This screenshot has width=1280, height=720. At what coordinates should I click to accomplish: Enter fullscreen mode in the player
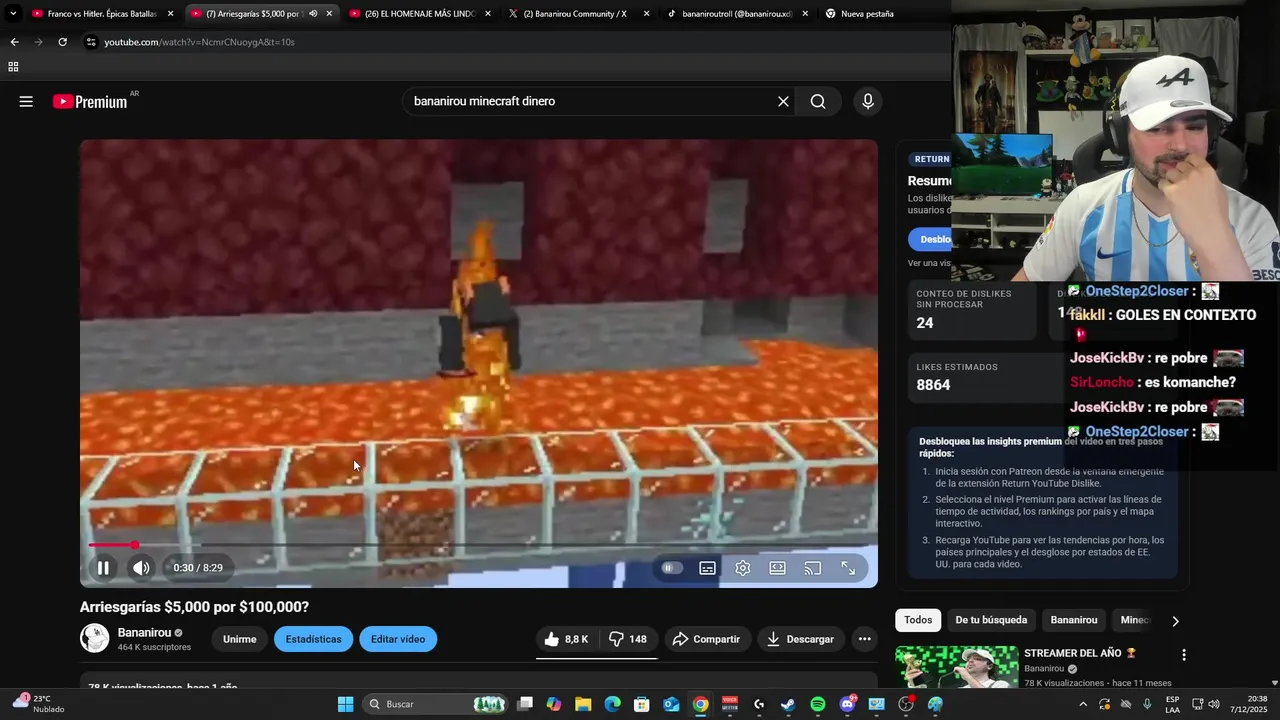tap(848, 568)
